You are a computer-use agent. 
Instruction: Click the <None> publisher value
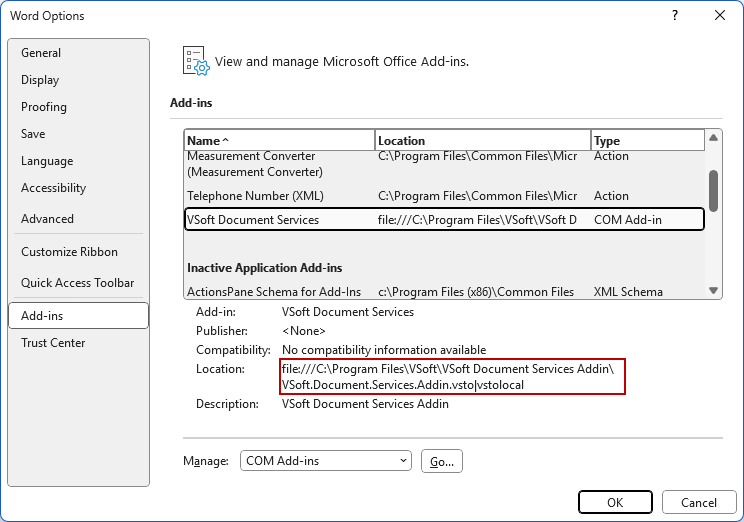tap(304, 331)
